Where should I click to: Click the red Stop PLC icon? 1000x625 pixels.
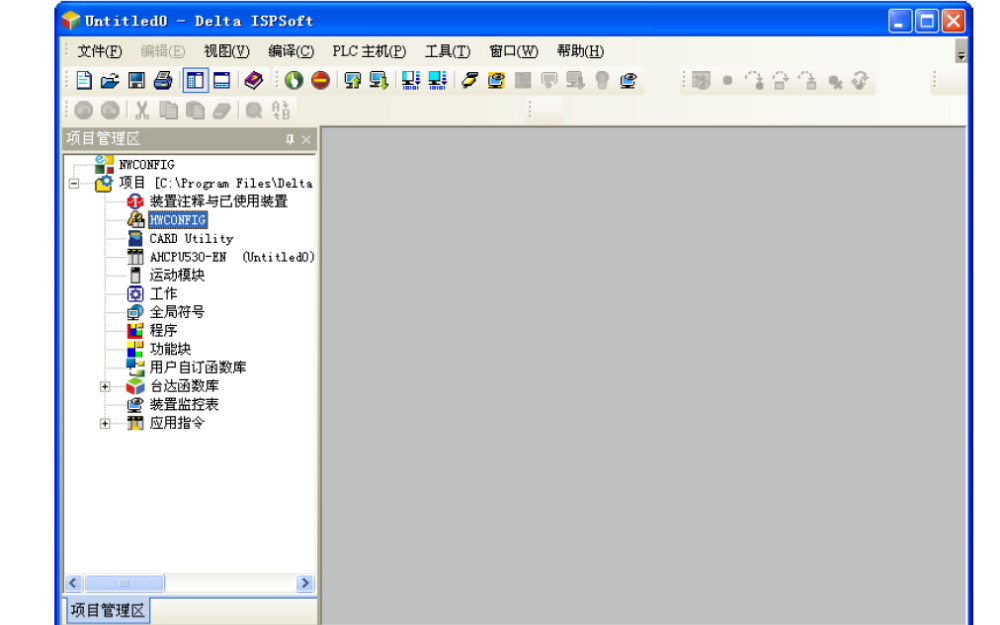321,80
